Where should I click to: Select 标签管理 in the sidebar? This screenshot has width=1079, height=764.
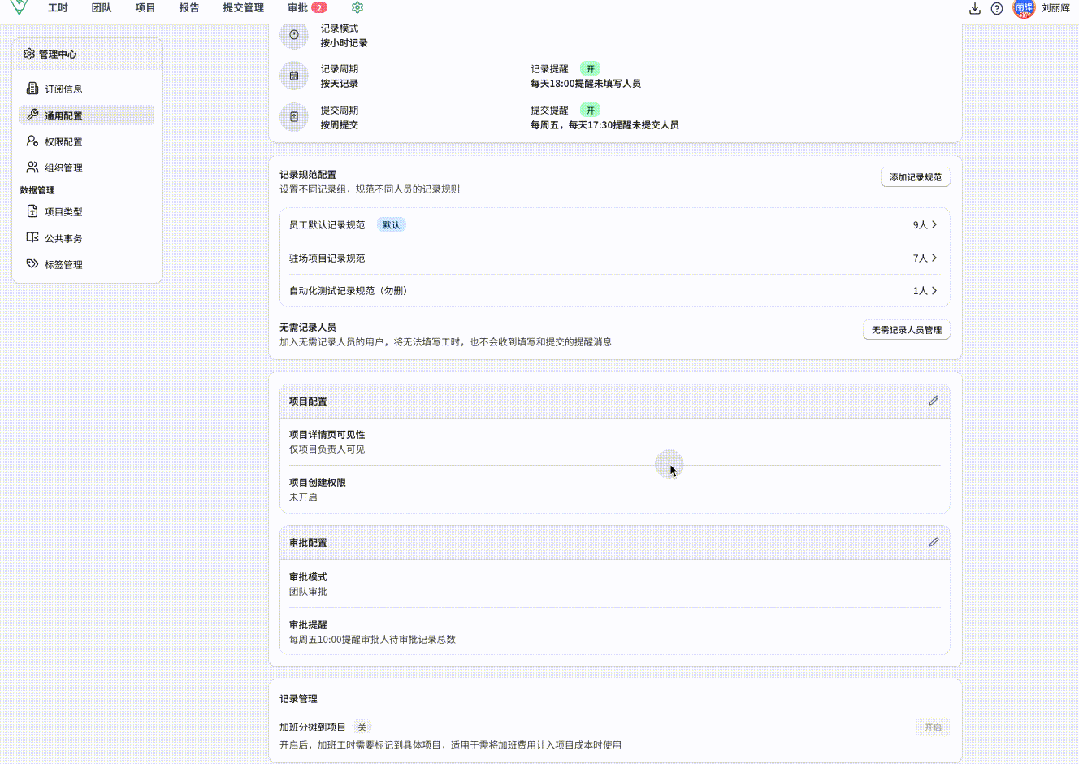[x=87, y=264]
